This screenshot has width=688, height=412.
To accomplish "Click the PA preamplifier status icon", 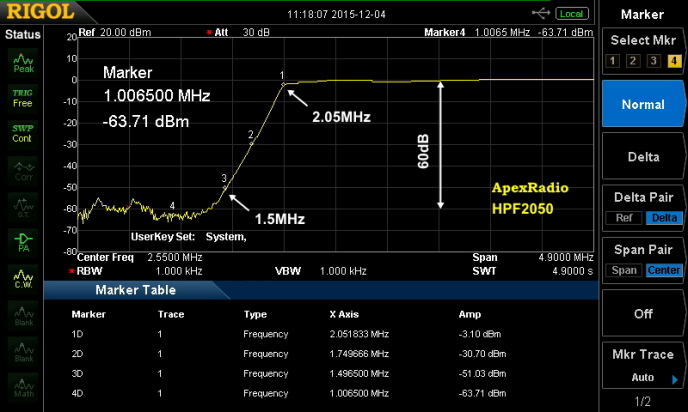I will coord(21,240).
